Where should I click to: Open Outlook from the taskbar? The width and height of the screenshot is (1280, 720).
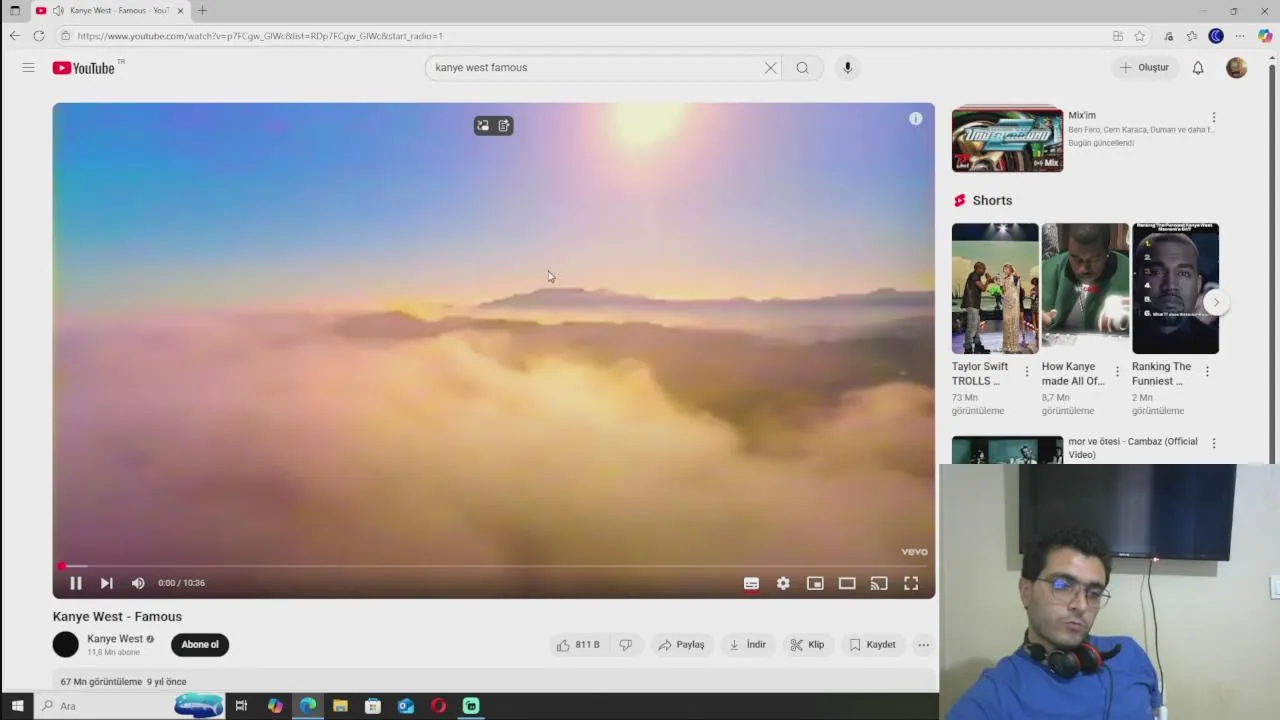click(x=406, y=706)
